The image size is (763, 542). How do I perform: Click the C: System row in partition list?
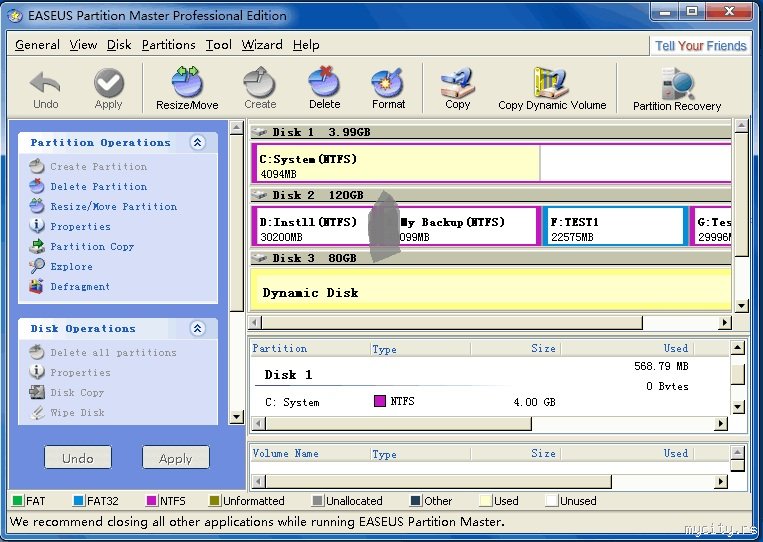(x=491, y=402)
